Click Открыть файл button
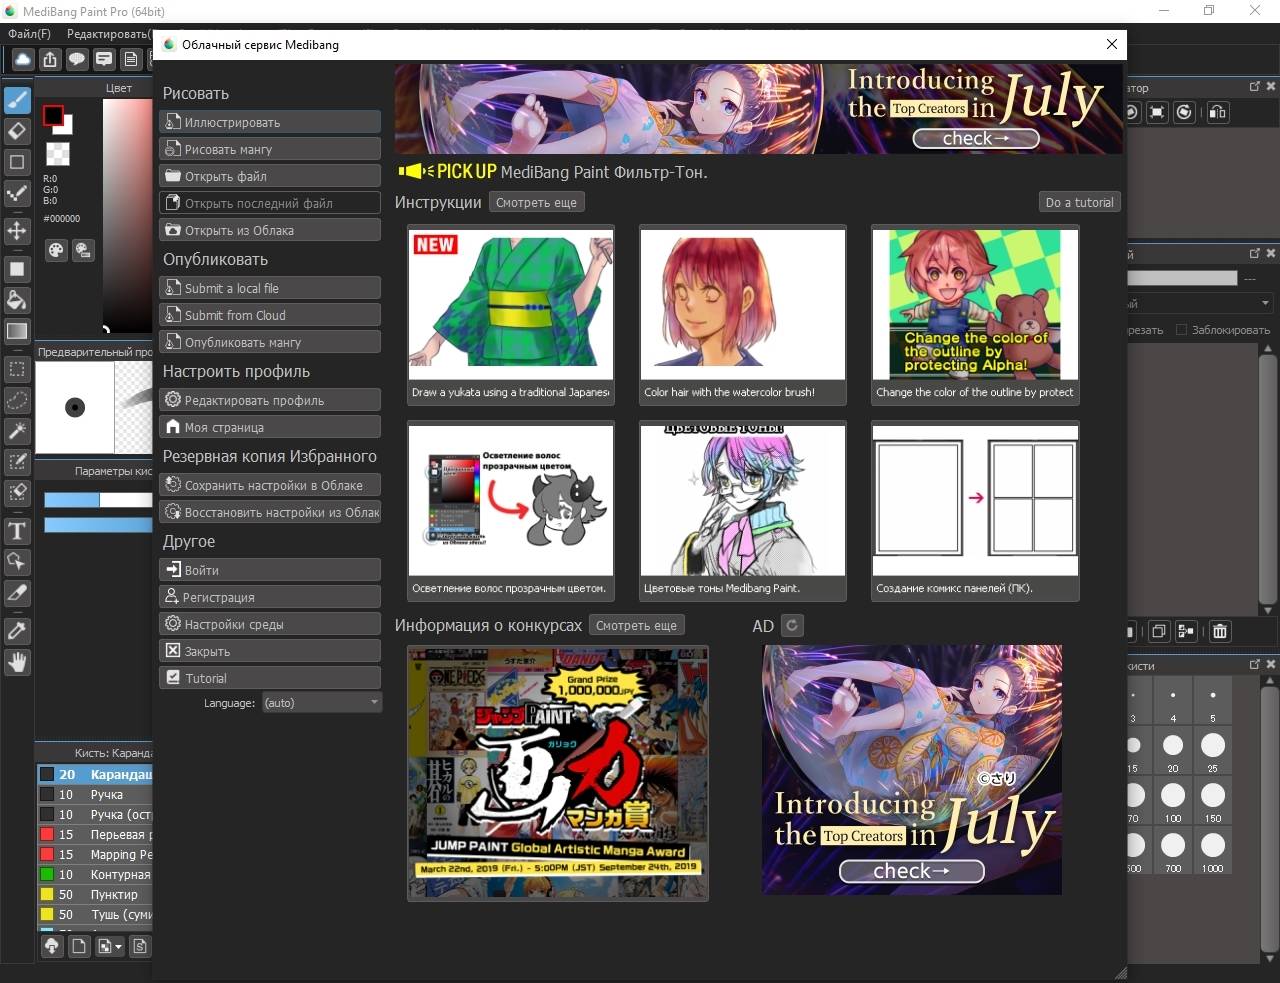The height and width of the screenshot is (983, 1280). pyautogui.click(x=270, y=176)
